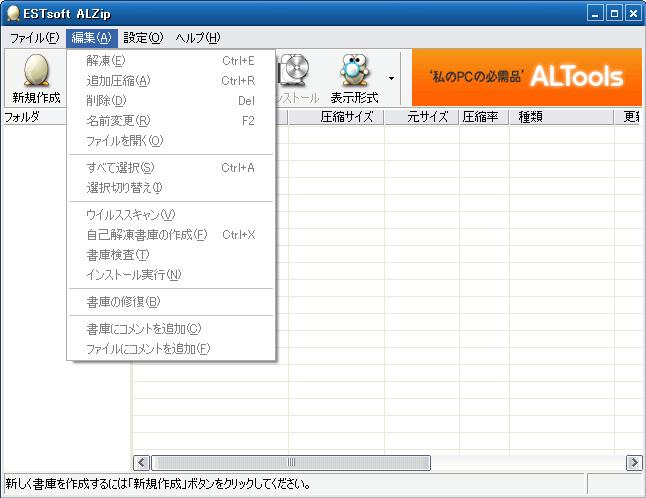
Task: Select インストール実行(N) menu entry
Action: (171, 275)
